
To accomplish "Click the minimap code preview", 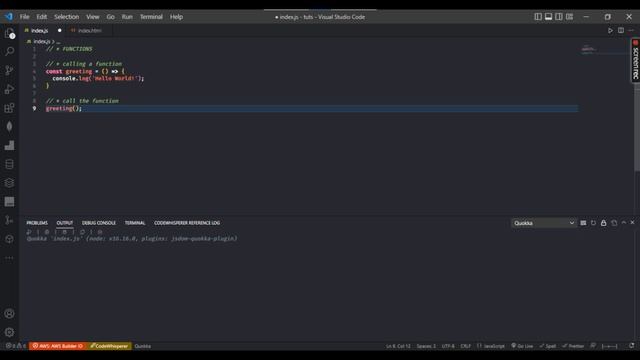I will pos(589,49).
